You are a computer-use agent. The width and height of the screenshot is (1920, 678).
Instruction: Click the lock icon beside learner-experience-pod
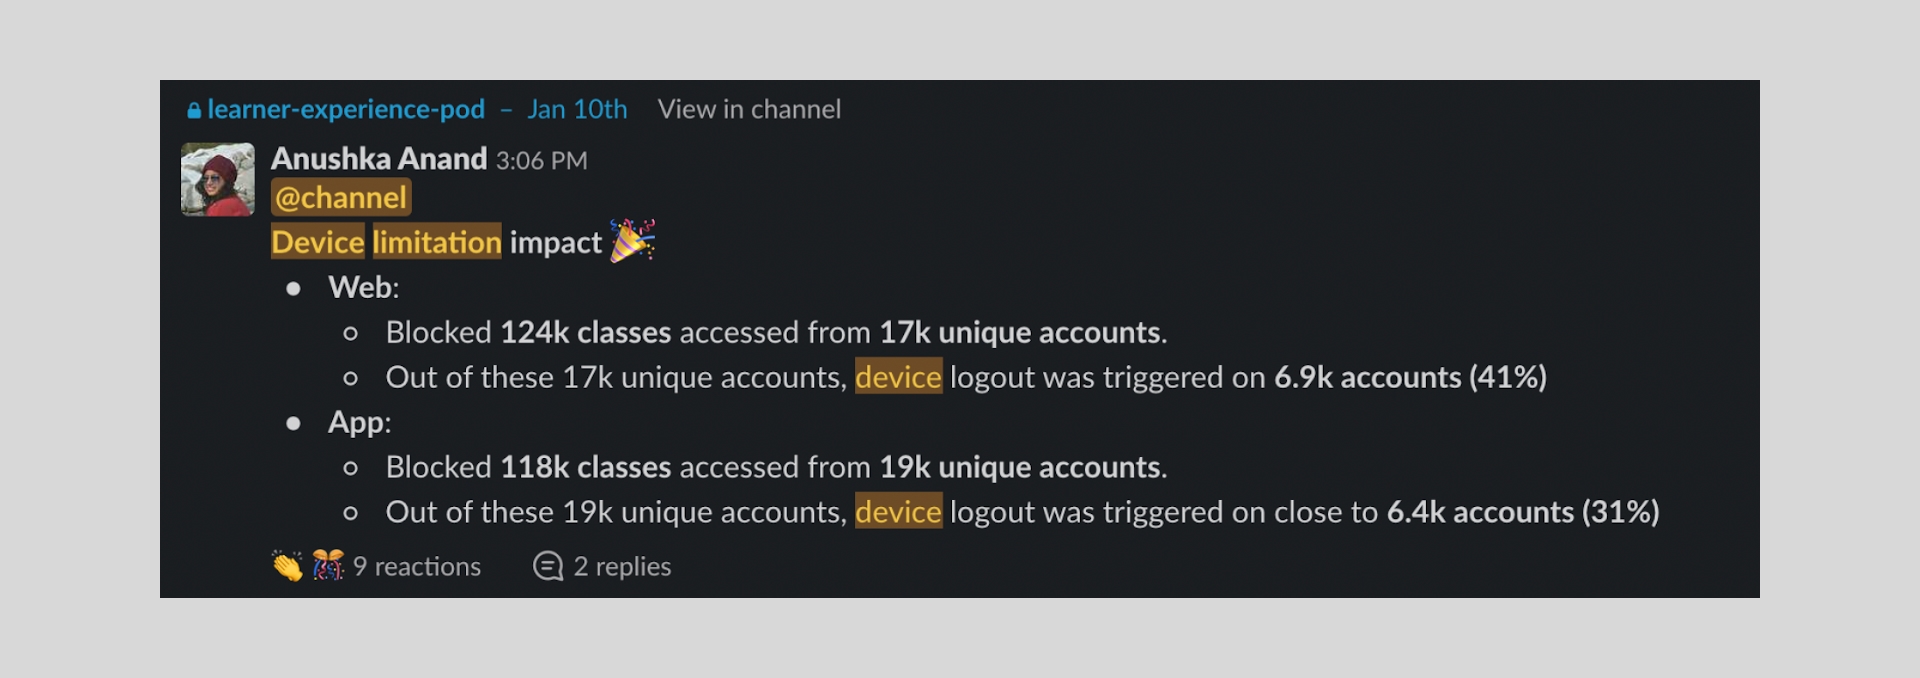(x=194, y=110)
